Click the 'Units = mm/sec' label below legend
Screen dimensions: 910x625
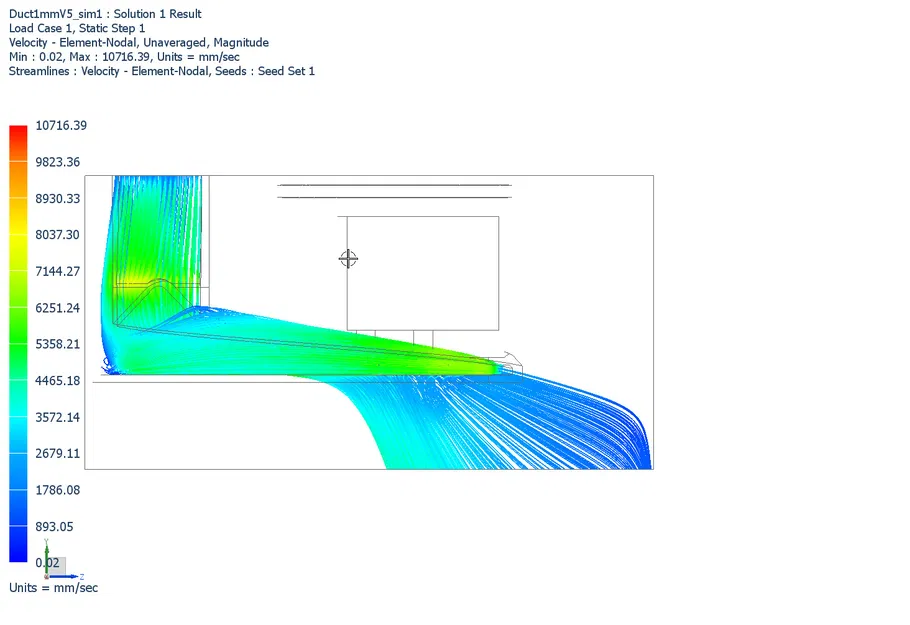53,588
